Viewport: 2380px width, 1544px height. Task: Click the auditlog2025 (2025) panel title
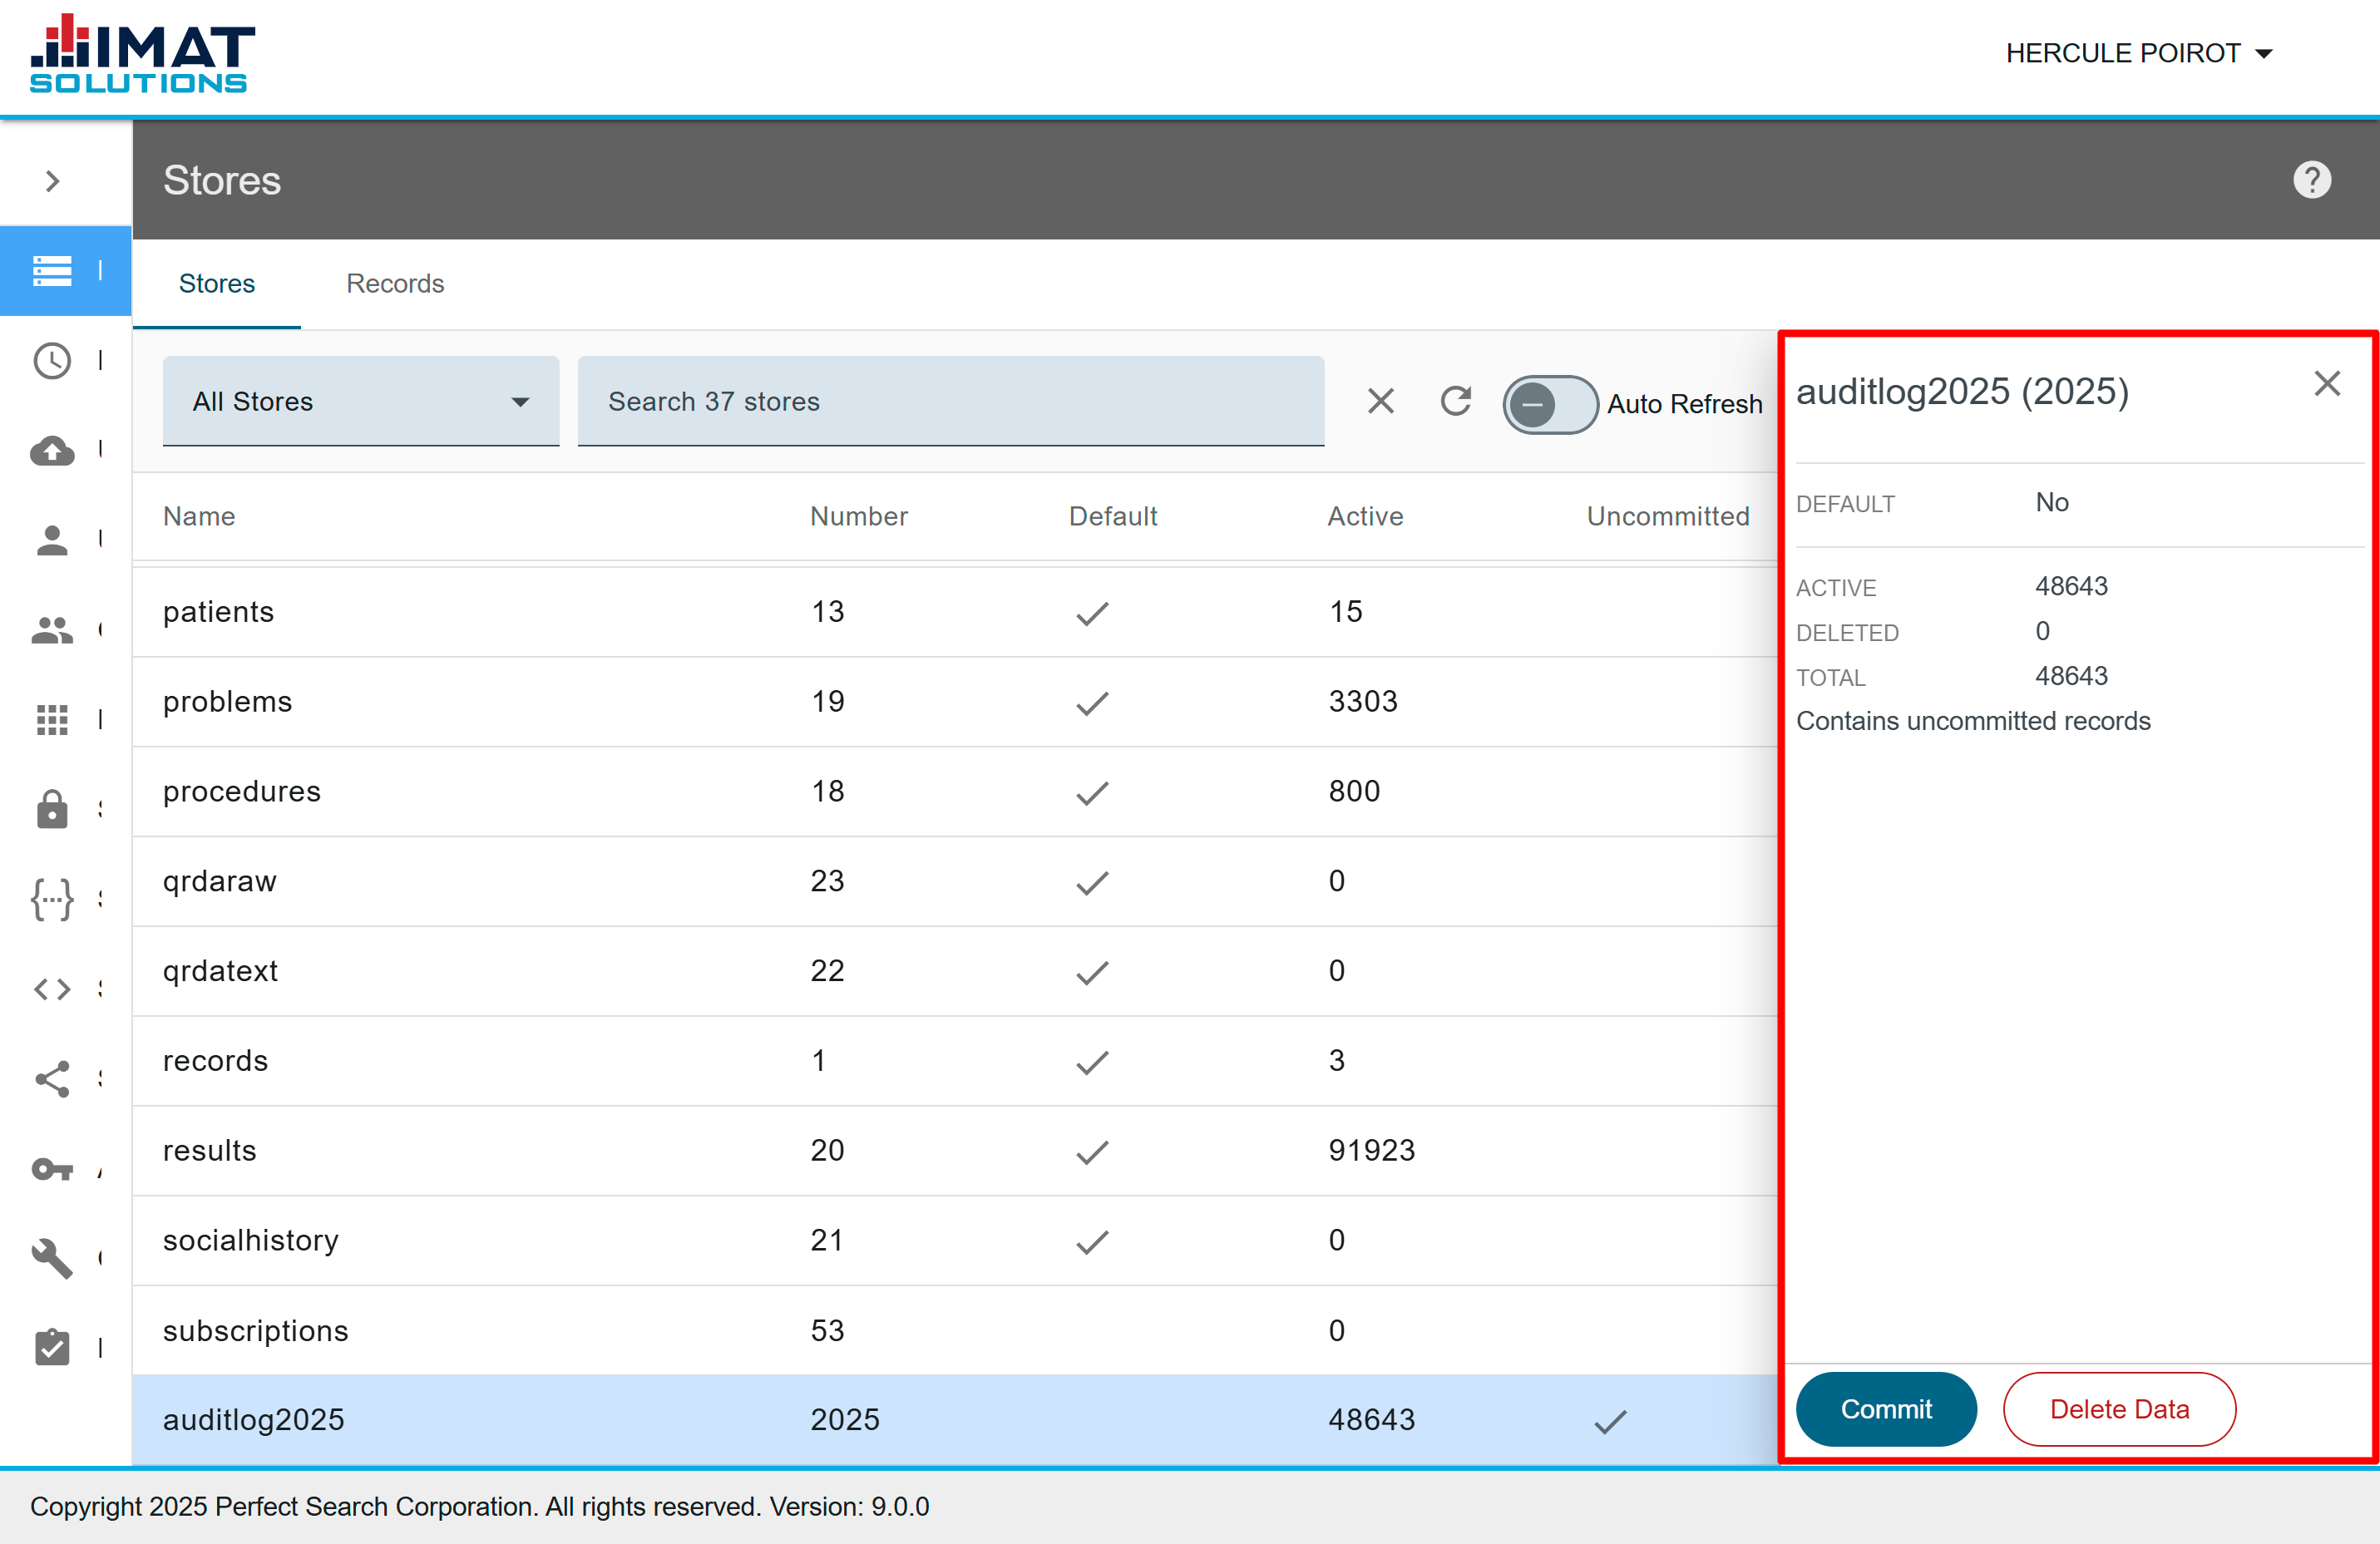[x=1962, y=391]
